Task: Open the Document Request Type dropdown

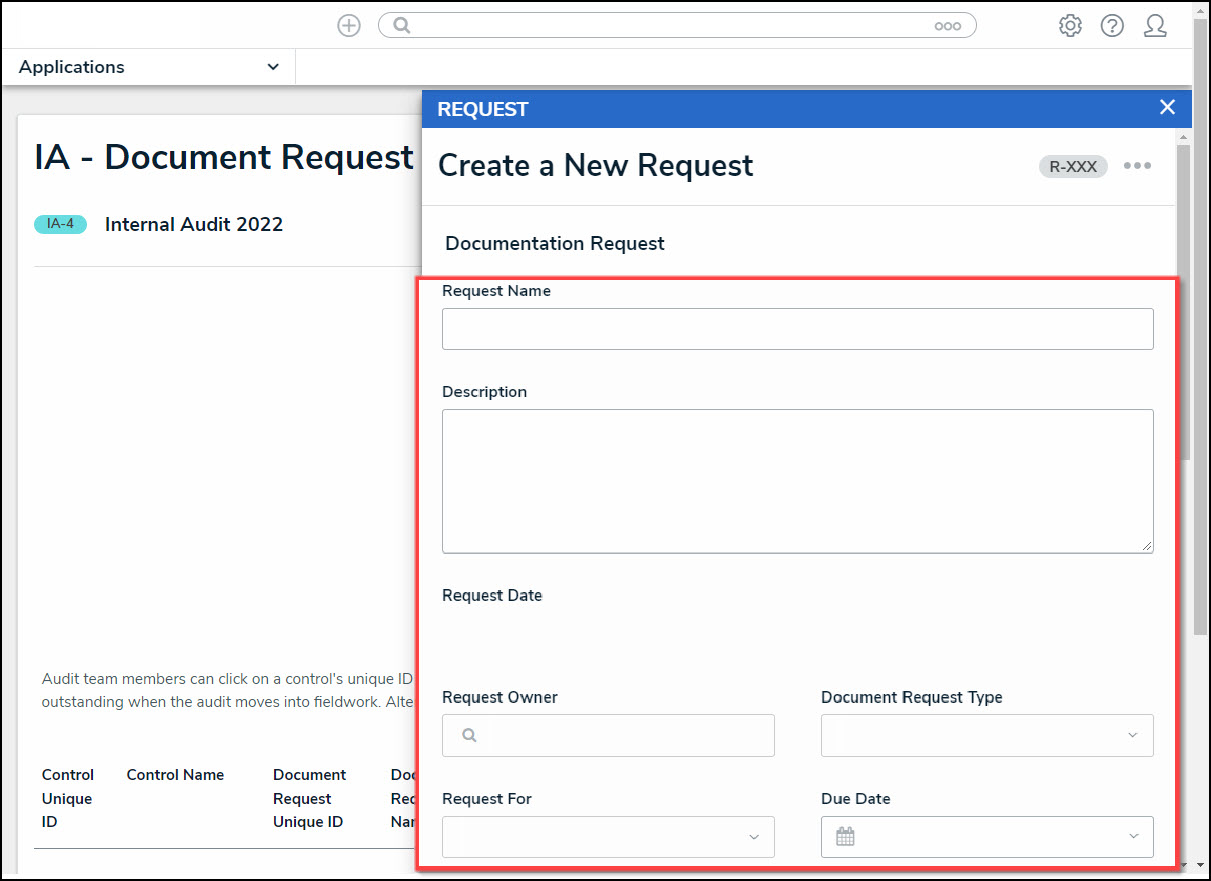Action: 986,735
